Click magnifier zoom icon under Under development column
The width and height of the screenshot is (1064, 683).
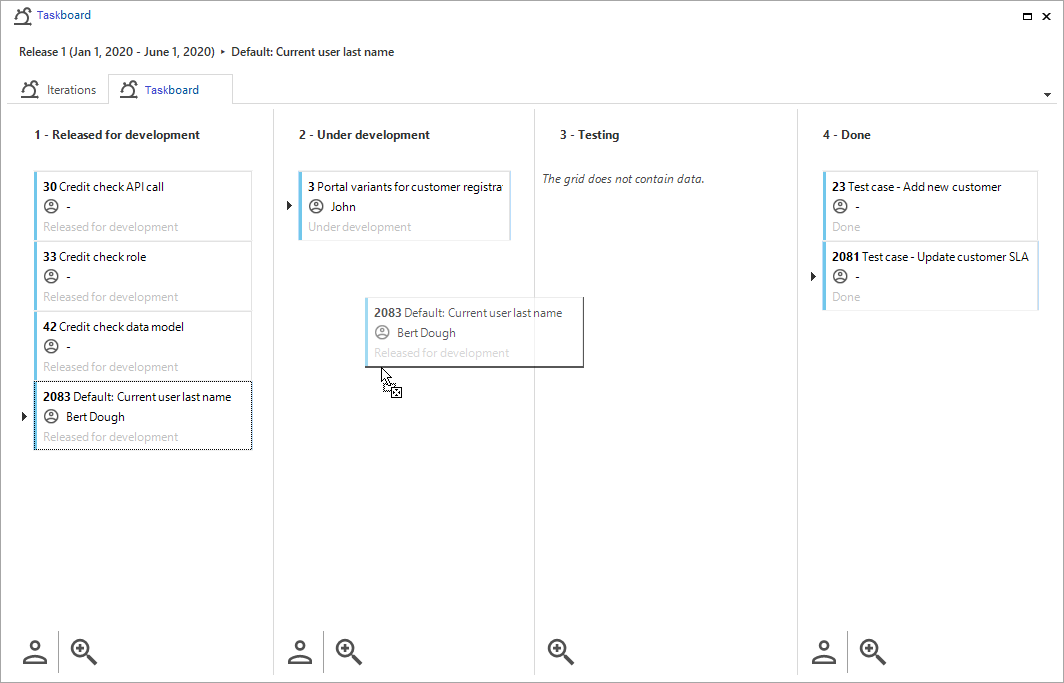click(349, 652)
